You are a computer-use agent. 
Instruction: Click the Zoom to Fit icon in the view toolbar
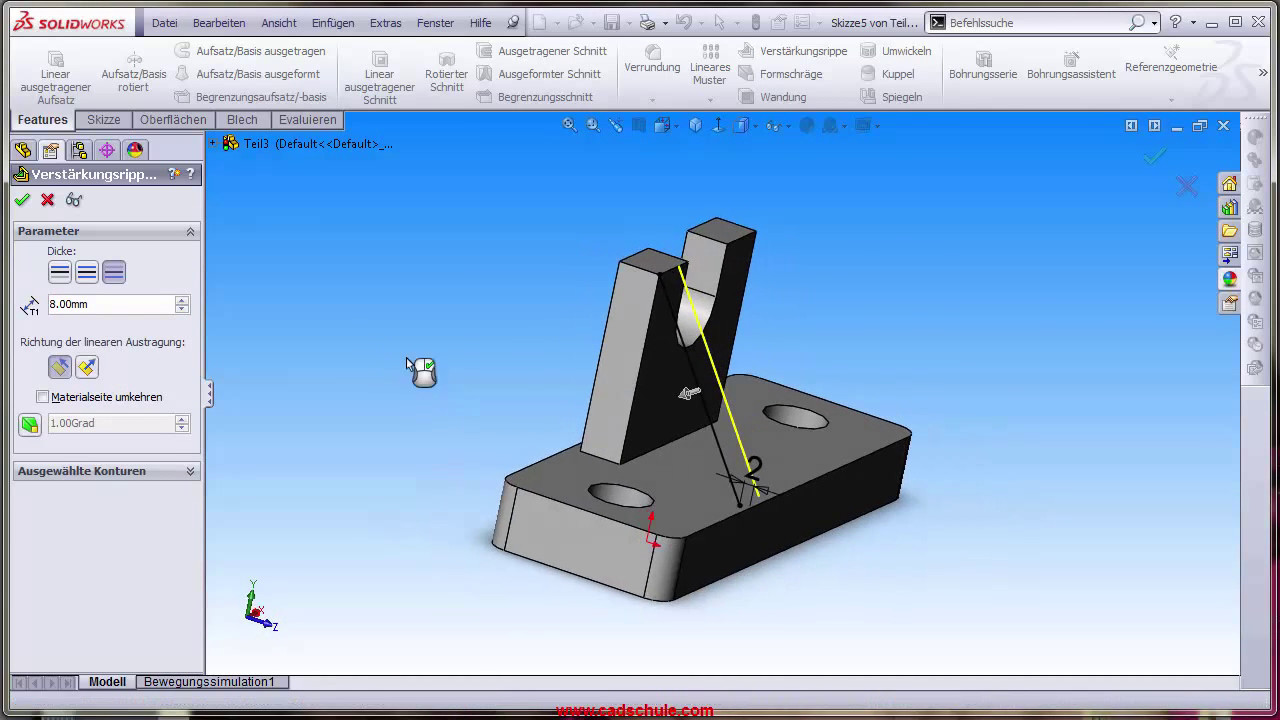tap(569, 125)
